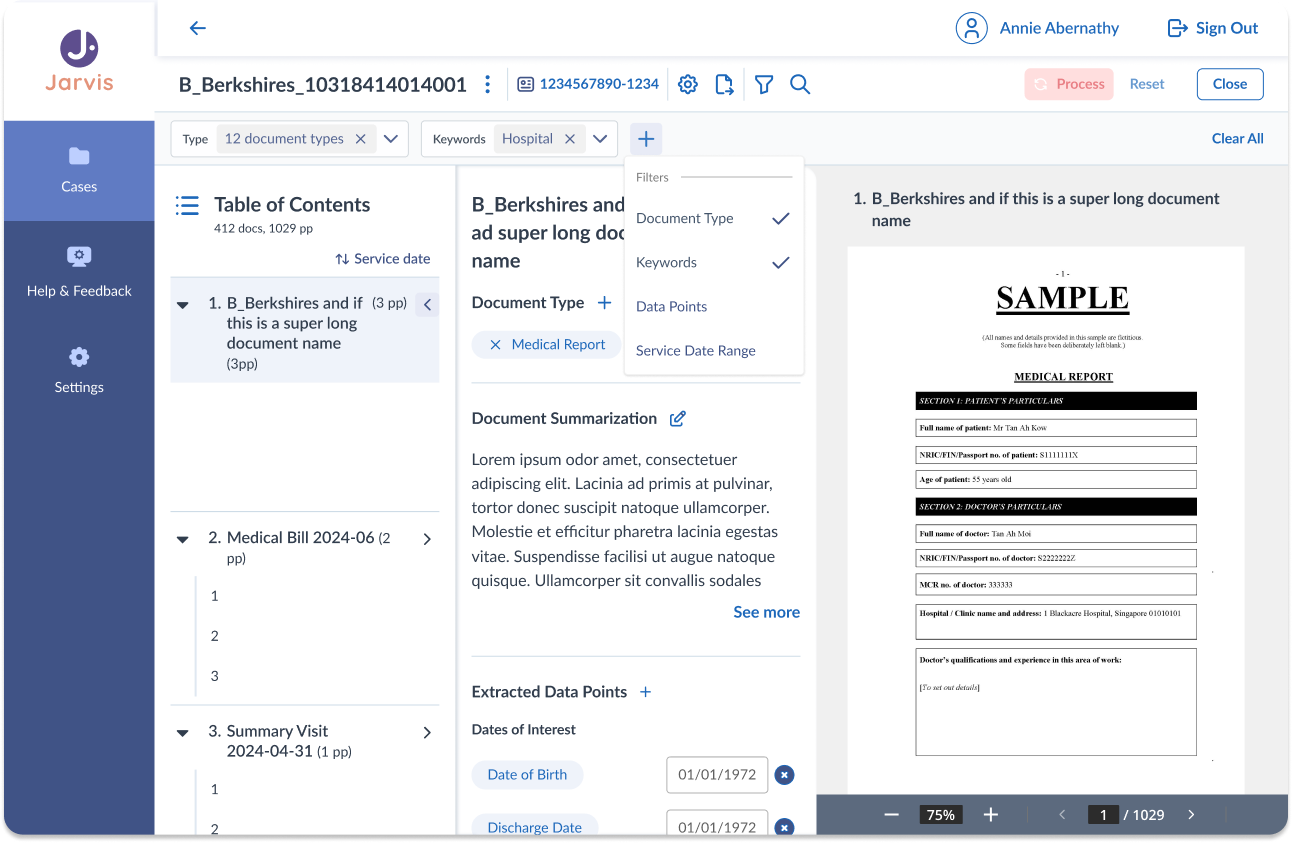Remove the 12 document types filter chip

coord(361,139)
